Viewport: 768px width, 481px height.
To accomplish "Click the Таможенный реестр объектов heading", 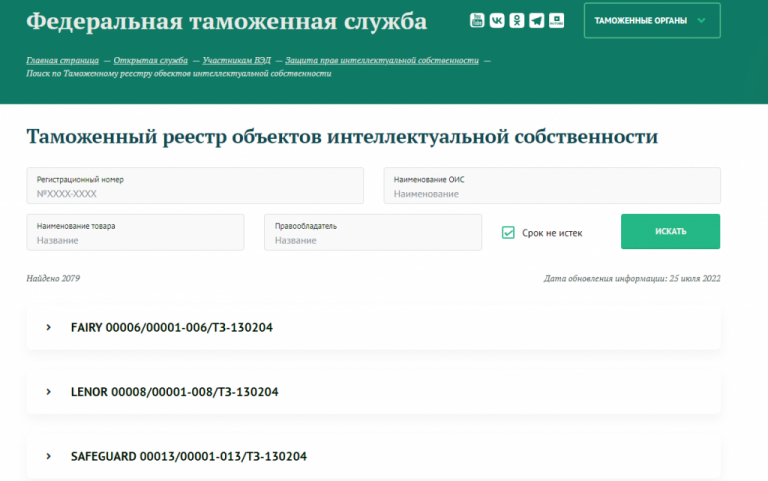I will click(342, 137).
